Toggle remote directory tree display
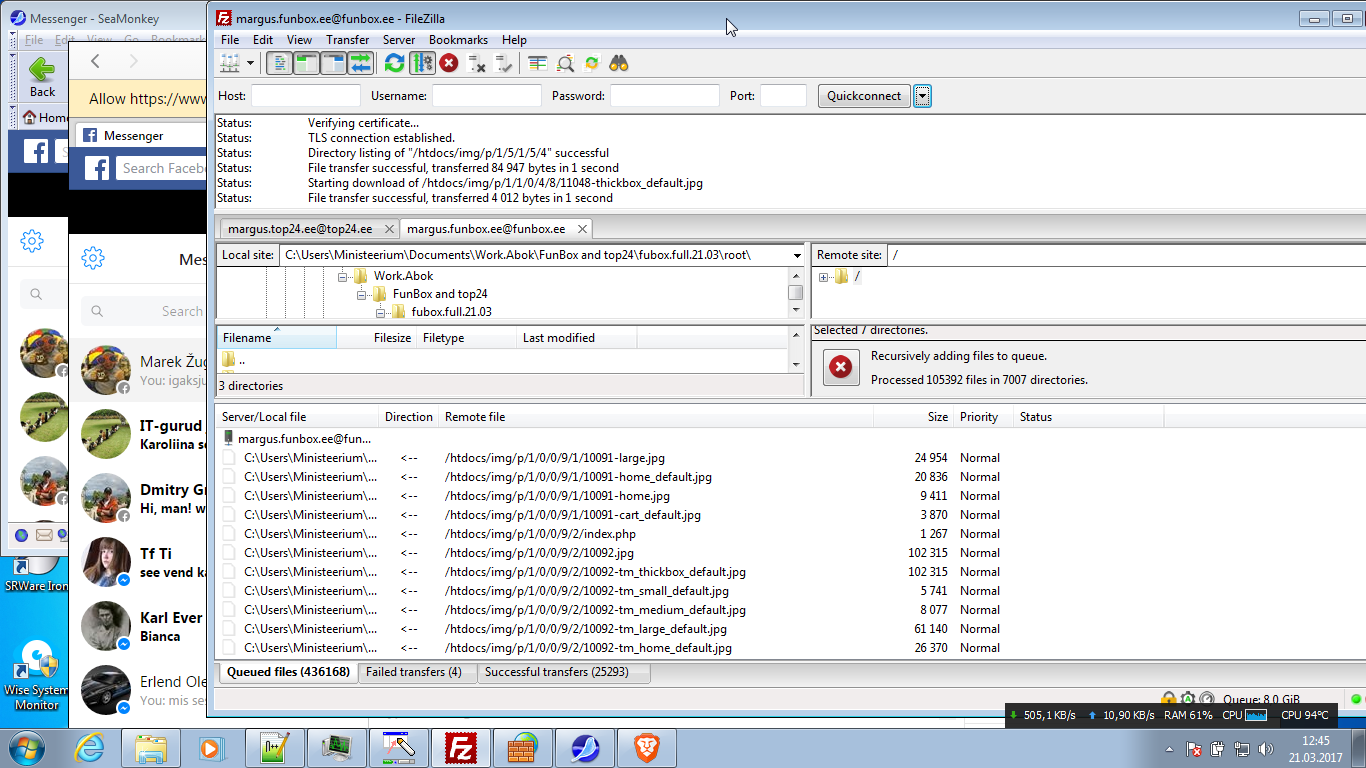This screenshot has width=1366, height=768. pyautogui.click(x=333, y=63)
